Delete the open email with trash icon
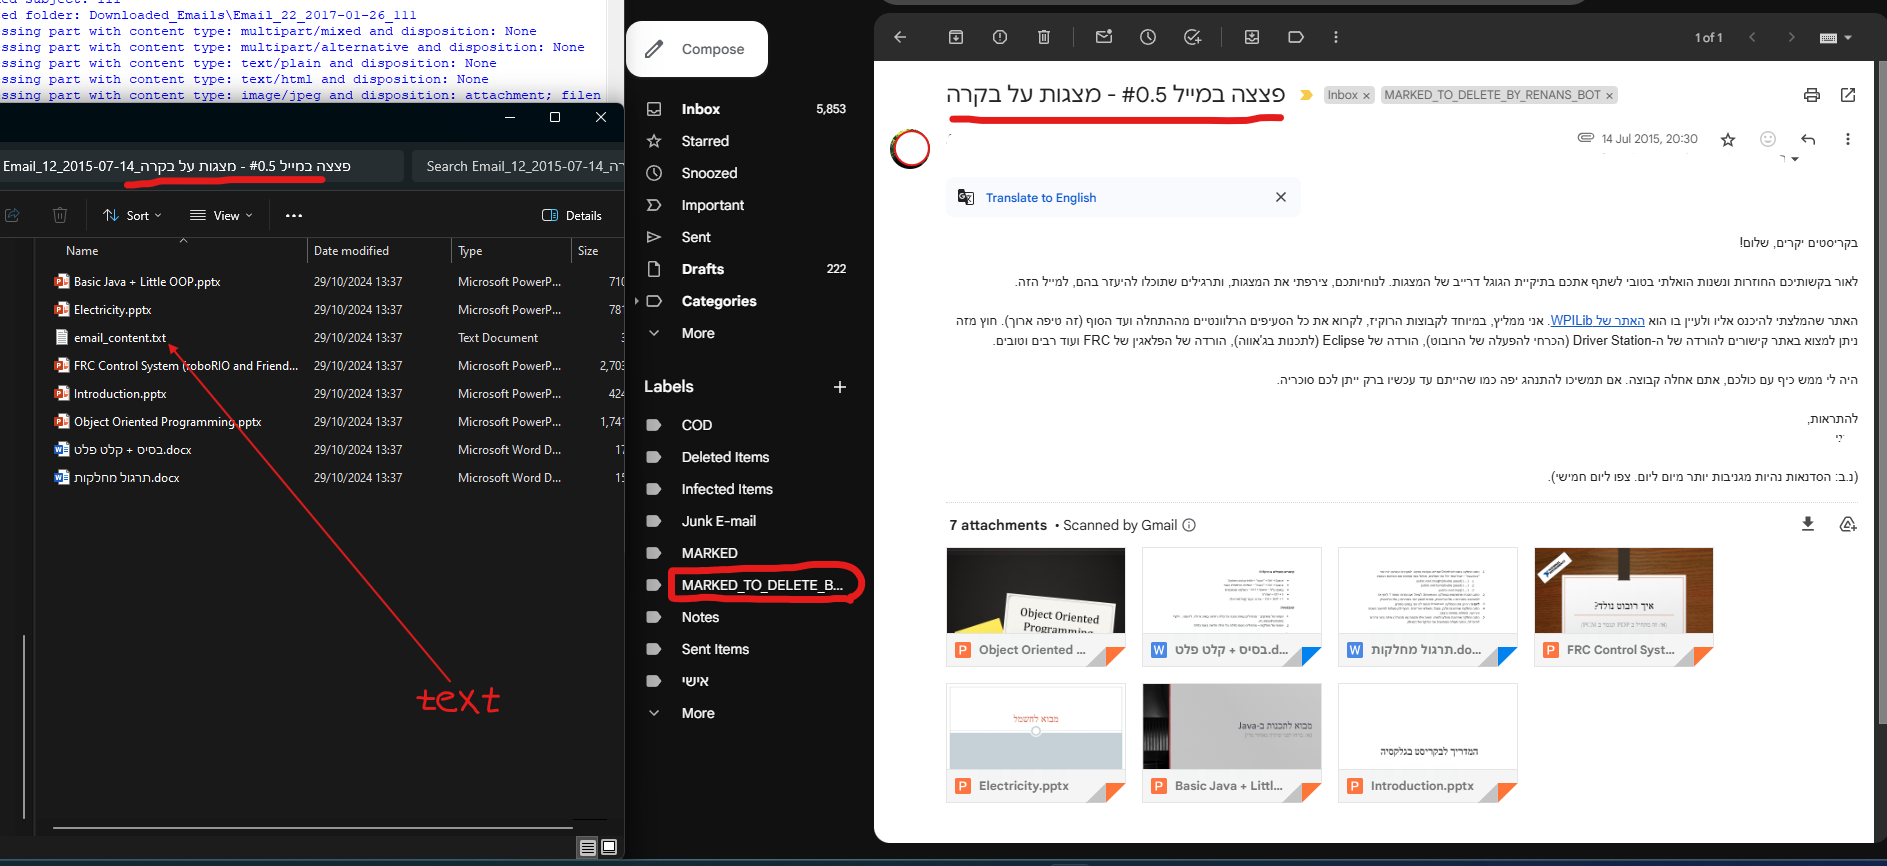The image size is (1887, 866). pos(1044,37)
